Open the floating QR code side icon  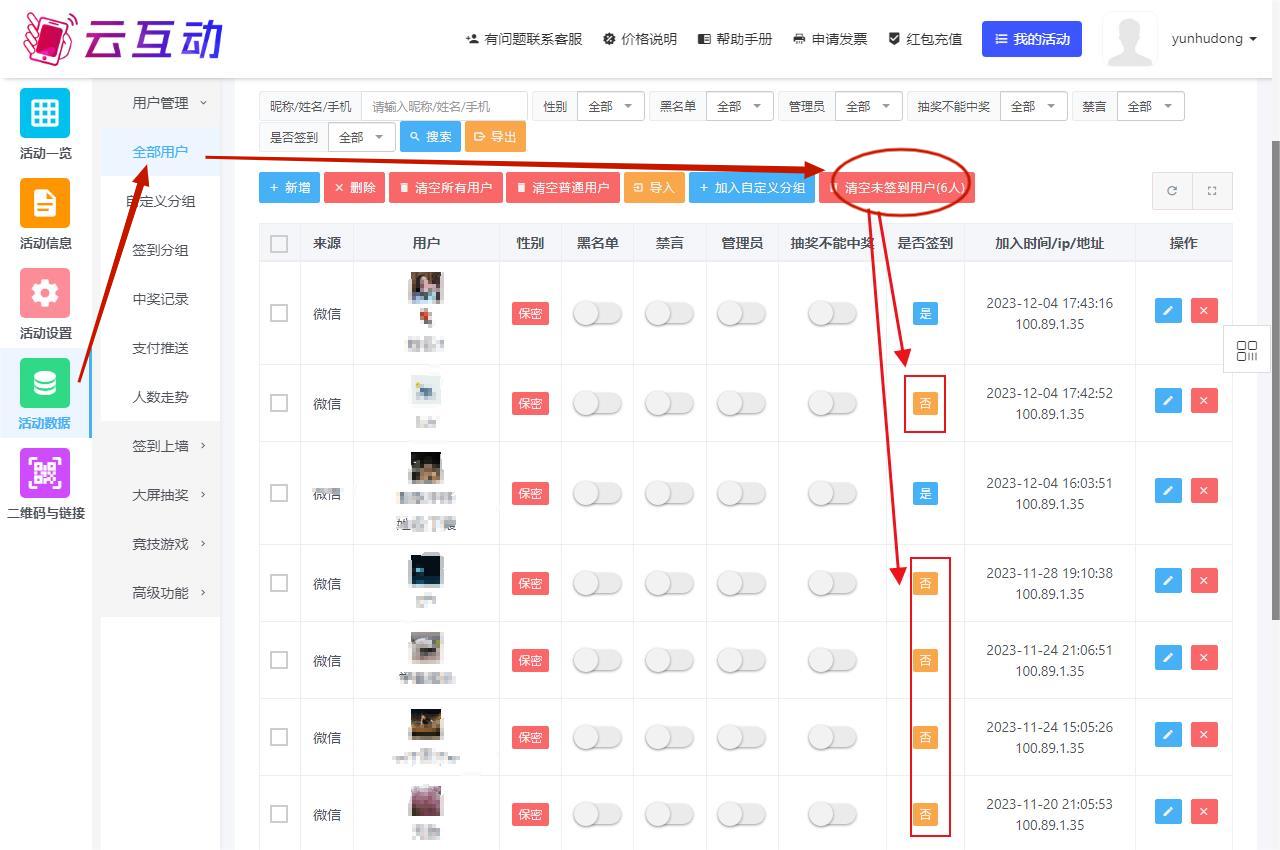[x=1247, y=351]
